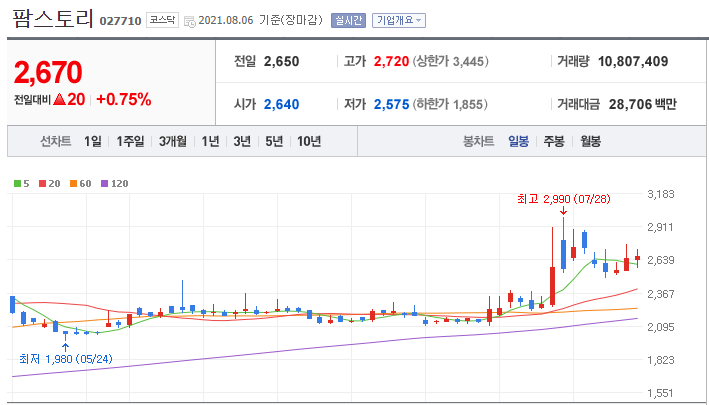Open the 기업개요 dropdown
709x405 pixels.
(x=399, y=21)
